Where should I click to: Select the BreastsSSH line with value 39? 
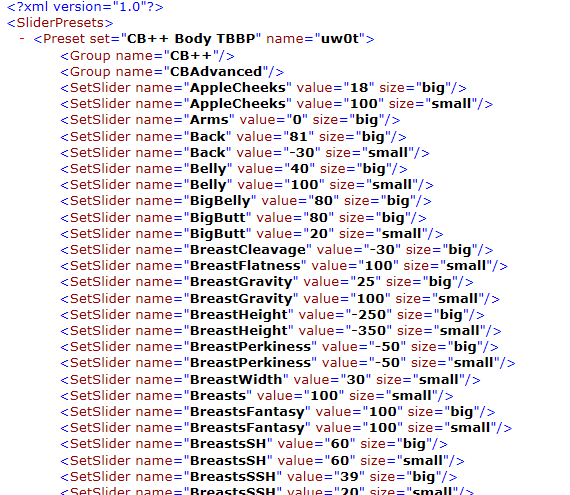pos(258,477)
